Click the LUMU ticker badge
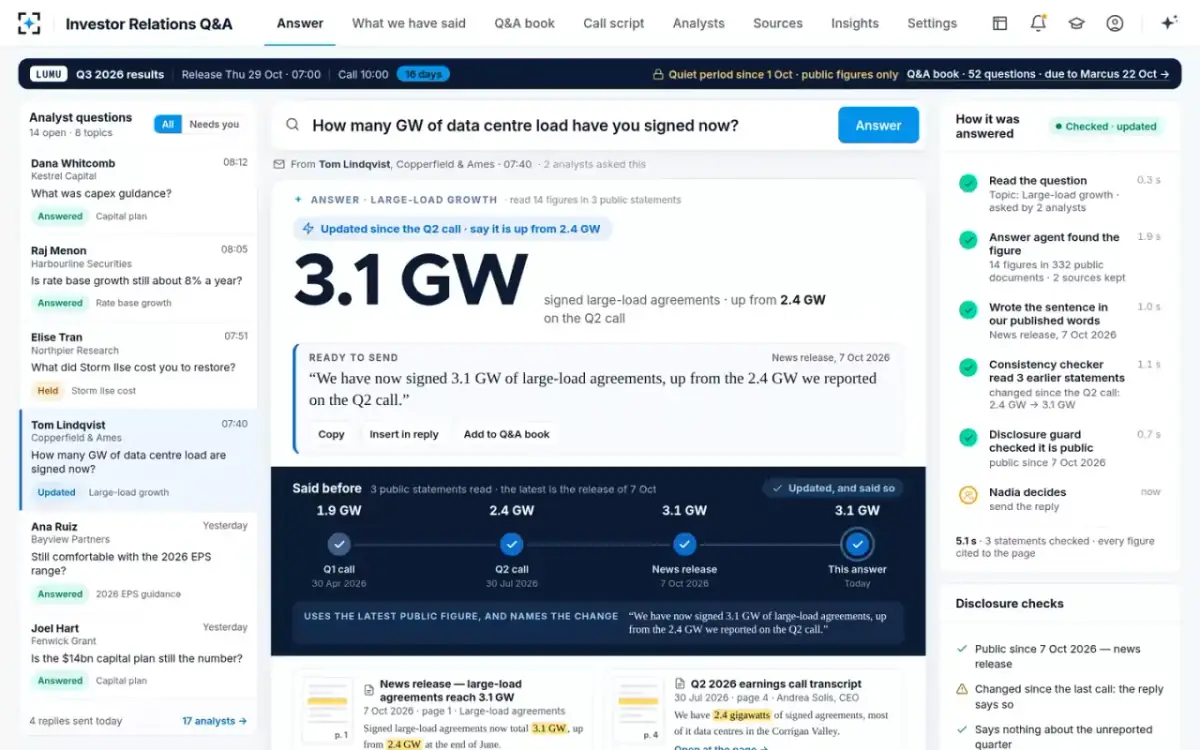This screenshot has height=750, width=1200. (48, 74)
